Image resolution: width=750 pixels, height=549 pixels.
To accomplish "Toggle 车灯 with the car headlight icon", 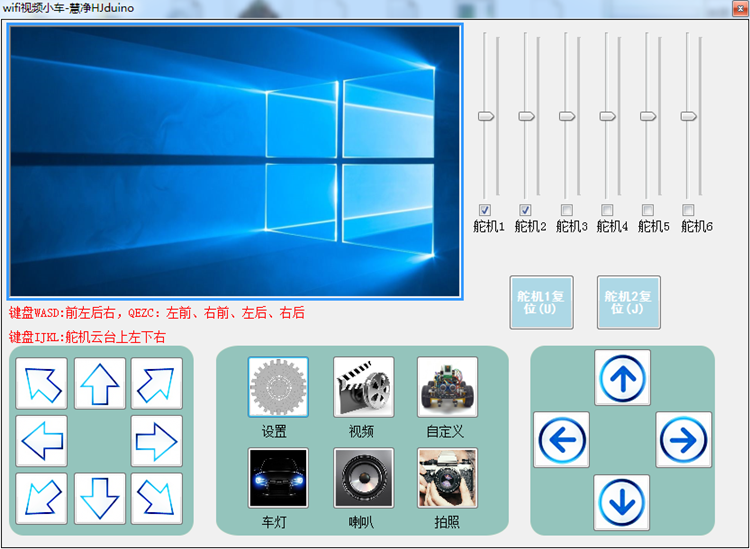I will pyautogui.click(x=278, y=478).
